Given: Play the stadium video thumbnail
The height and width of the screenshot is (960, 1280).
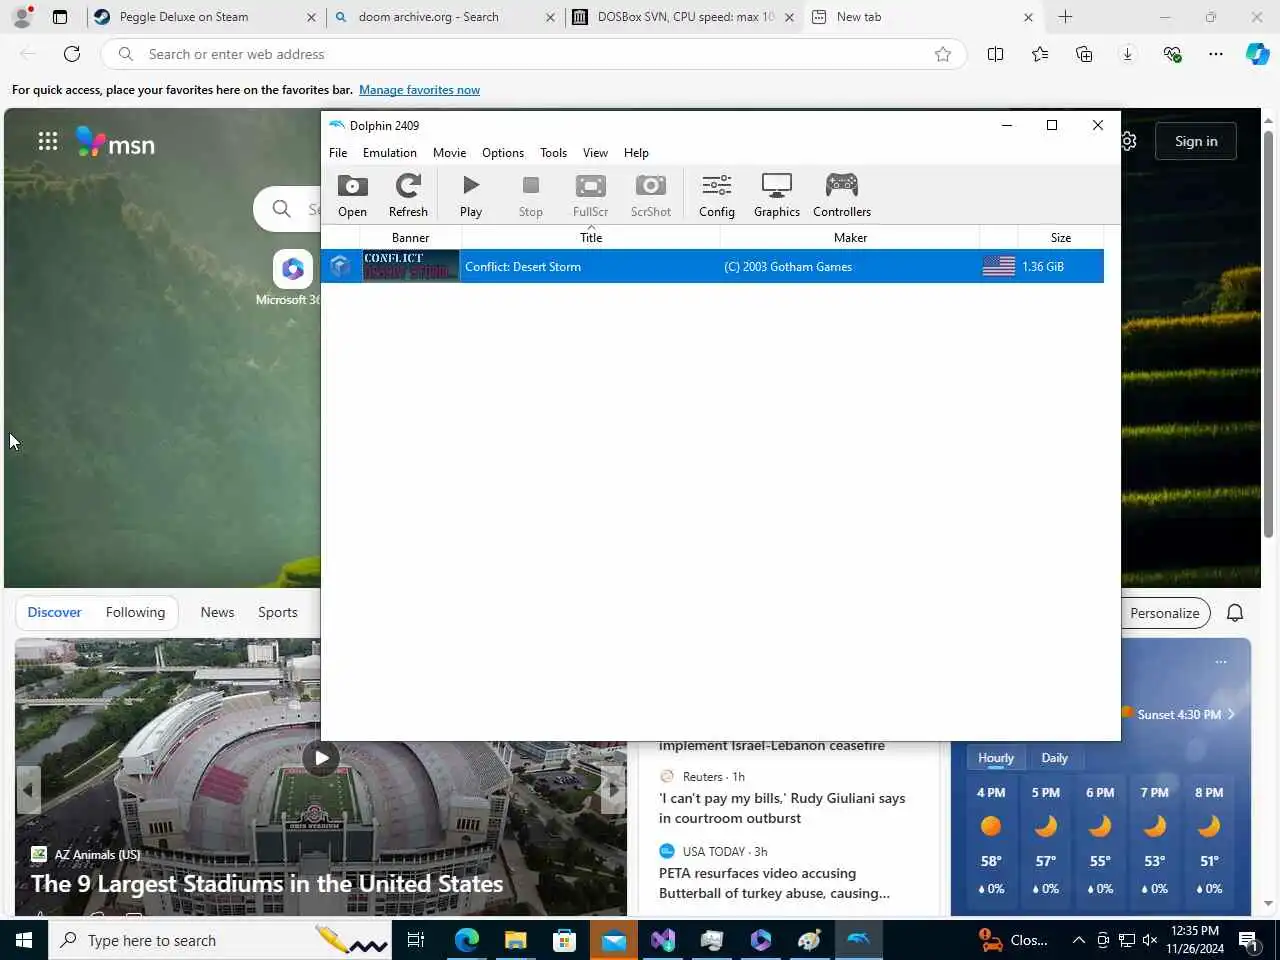Looking at the screenshot, I should pyautogui.click(x=321, y=757).
